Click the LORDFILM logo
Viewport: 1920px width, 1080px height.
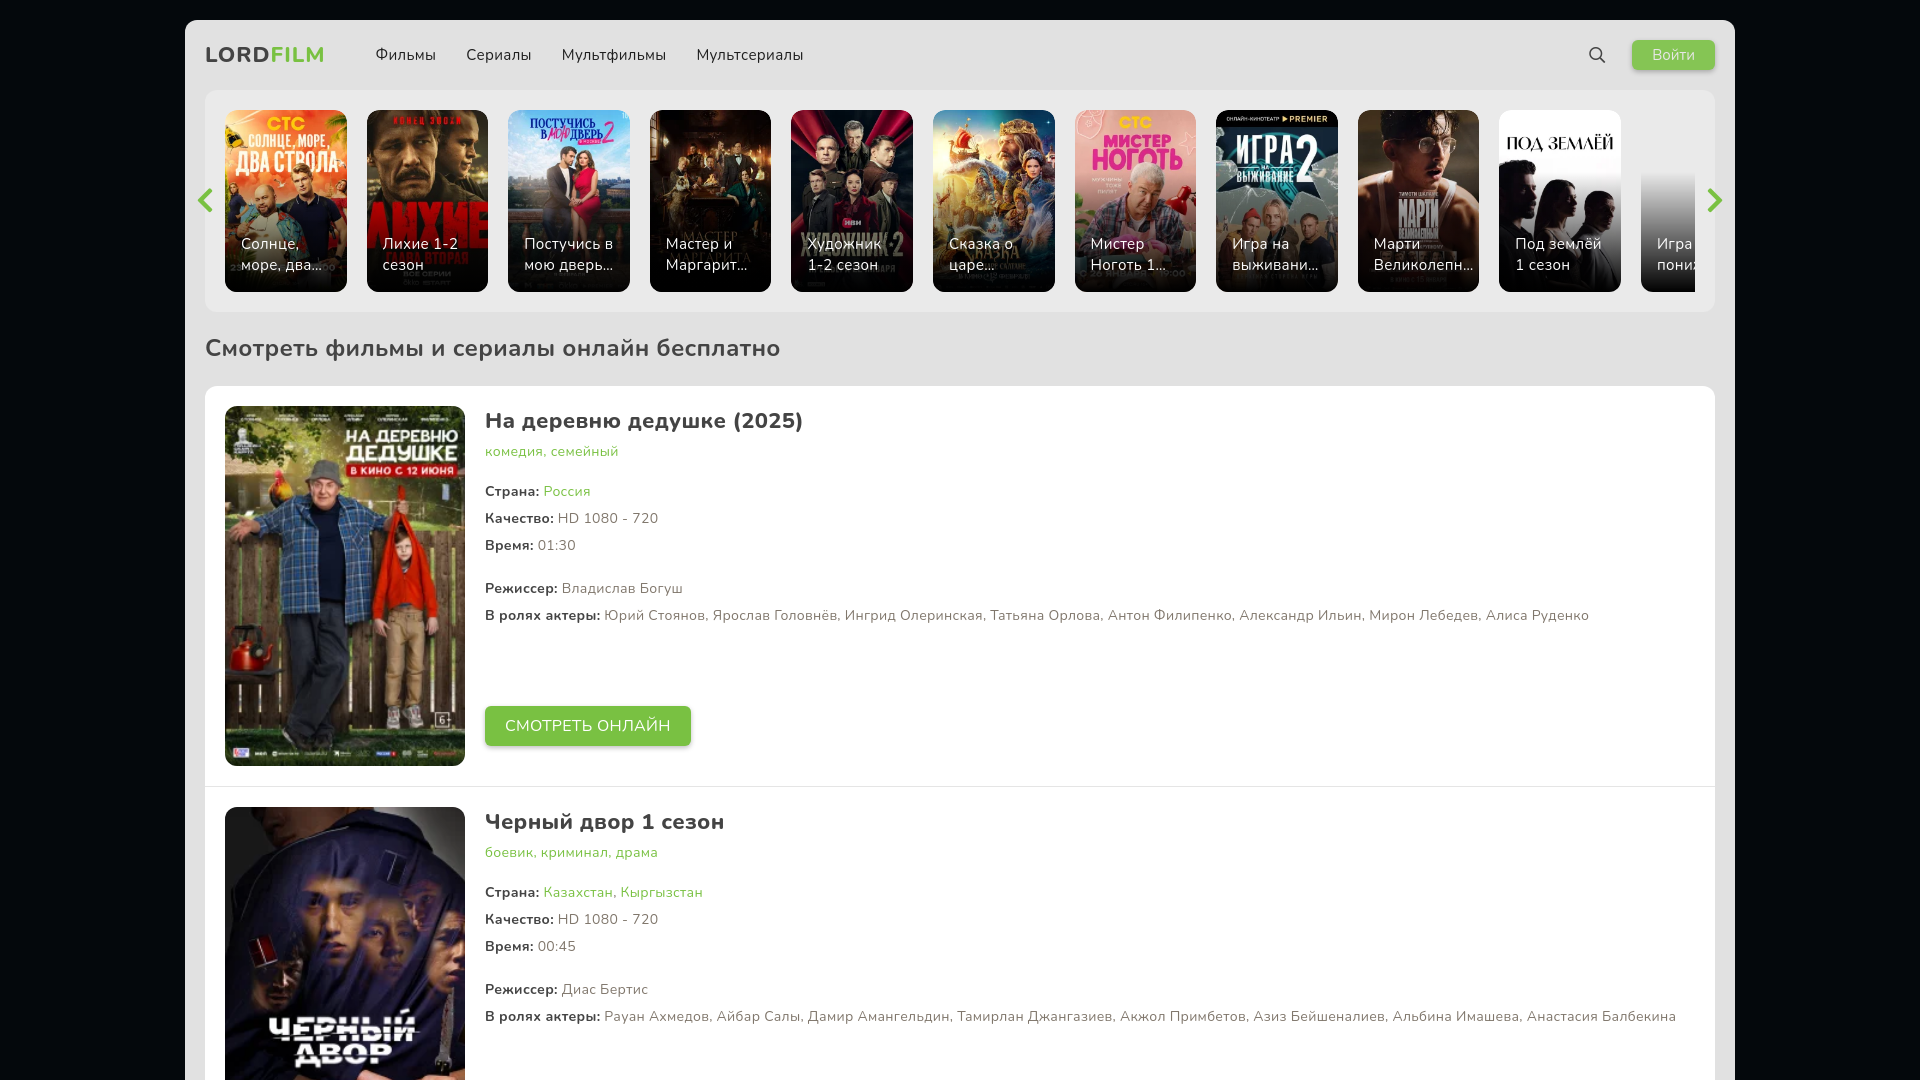[x=264, y=55]
